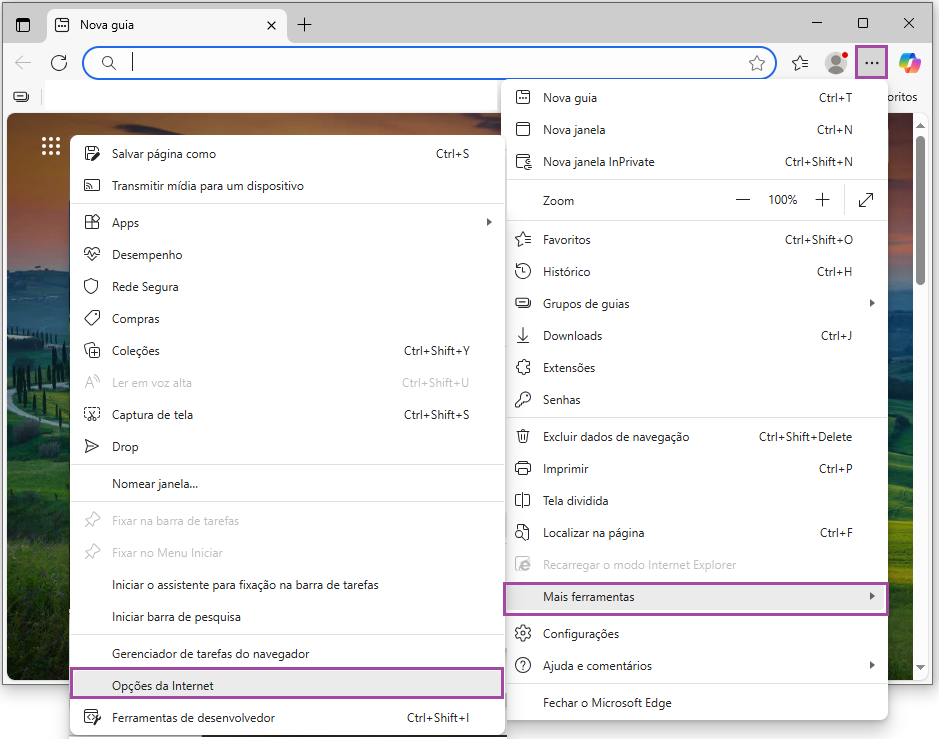Select Opções da Internet
The image size is (939, 739).
[x=286, y=686]
